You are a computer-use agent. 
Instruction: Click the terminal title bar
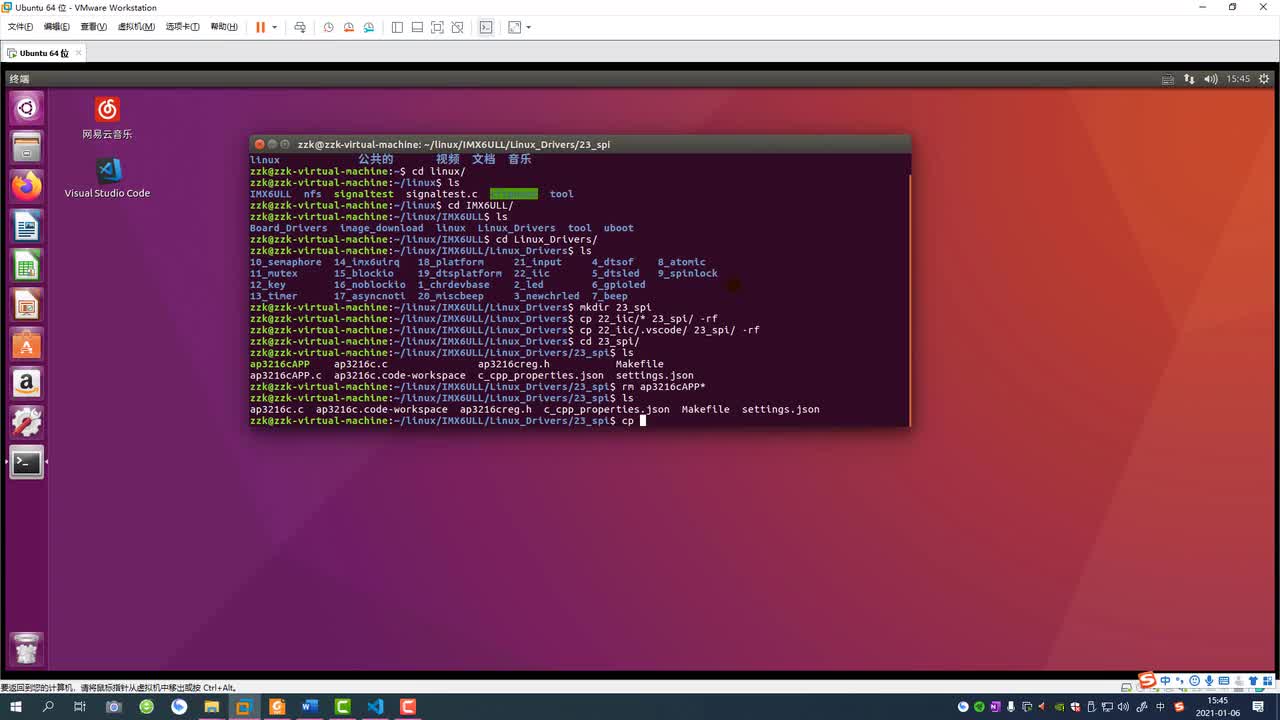coord(580,144)
